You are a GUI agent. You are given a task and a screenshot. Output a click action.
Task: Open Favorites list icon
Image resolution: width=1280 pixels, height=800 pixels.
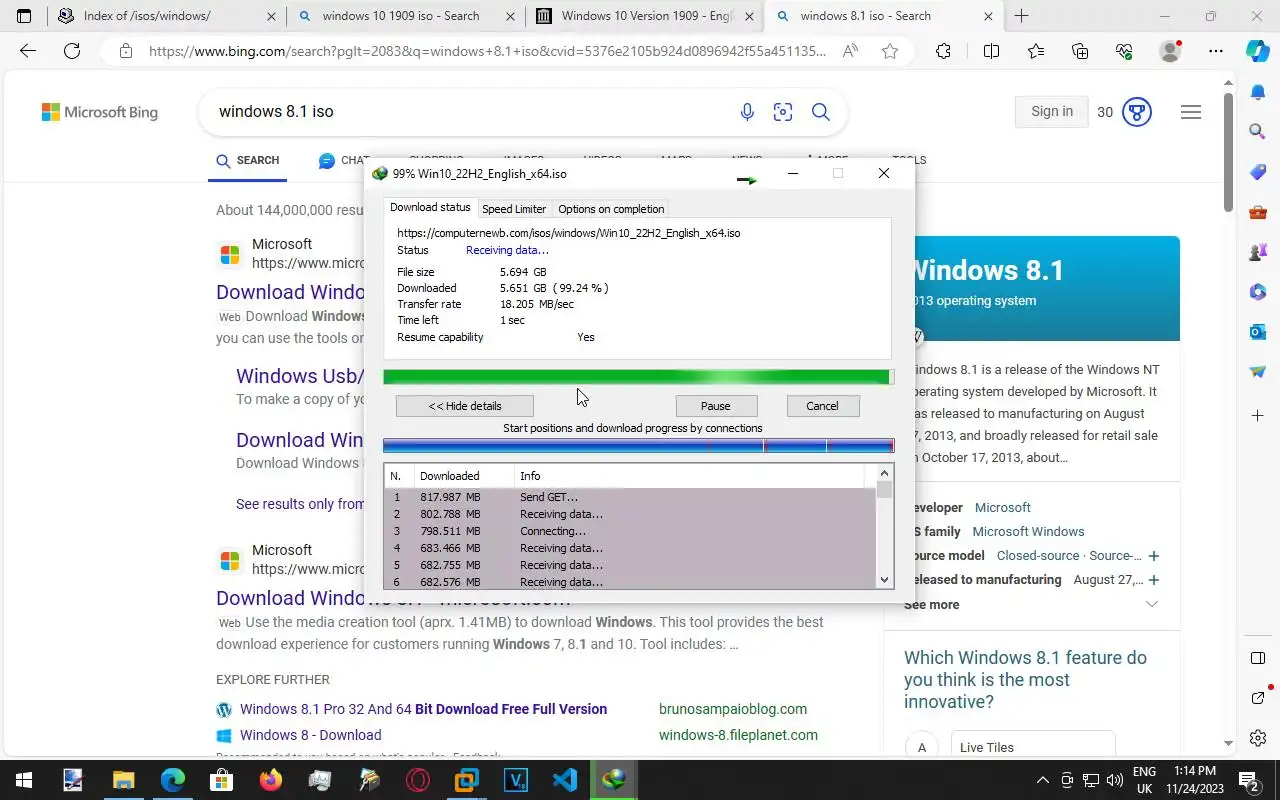click(x=1035, y=51)
